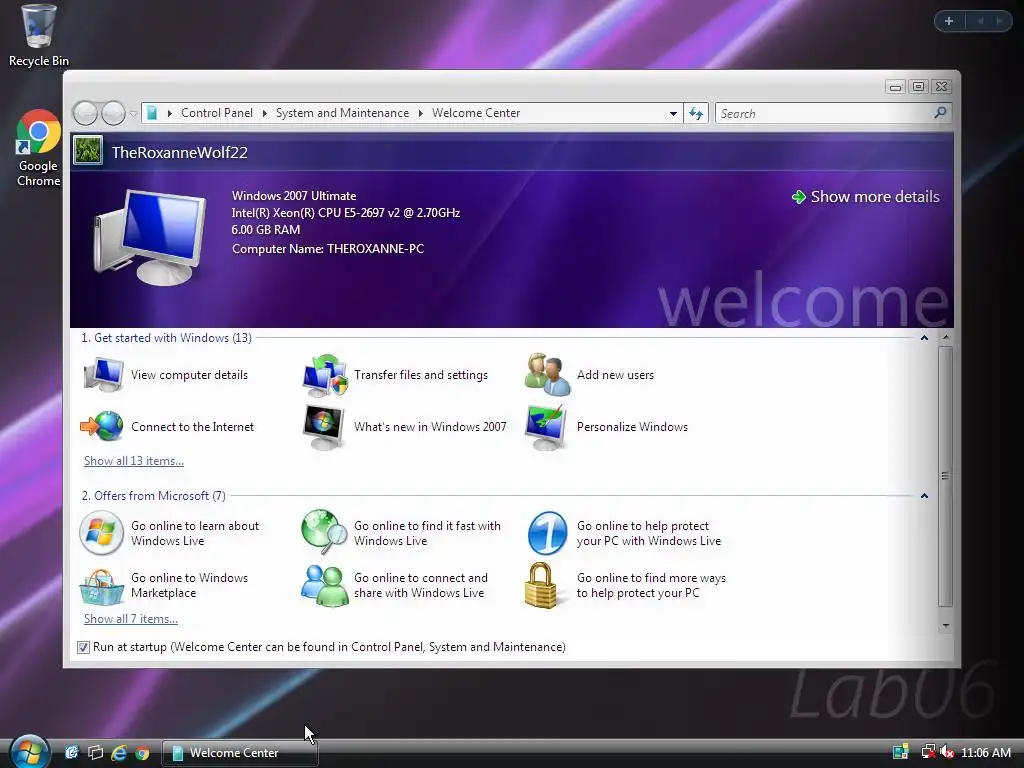This screenshot has height=768, width=1024.
Task: Click the vertical scrollbar thumb
Action: (945, 475)
